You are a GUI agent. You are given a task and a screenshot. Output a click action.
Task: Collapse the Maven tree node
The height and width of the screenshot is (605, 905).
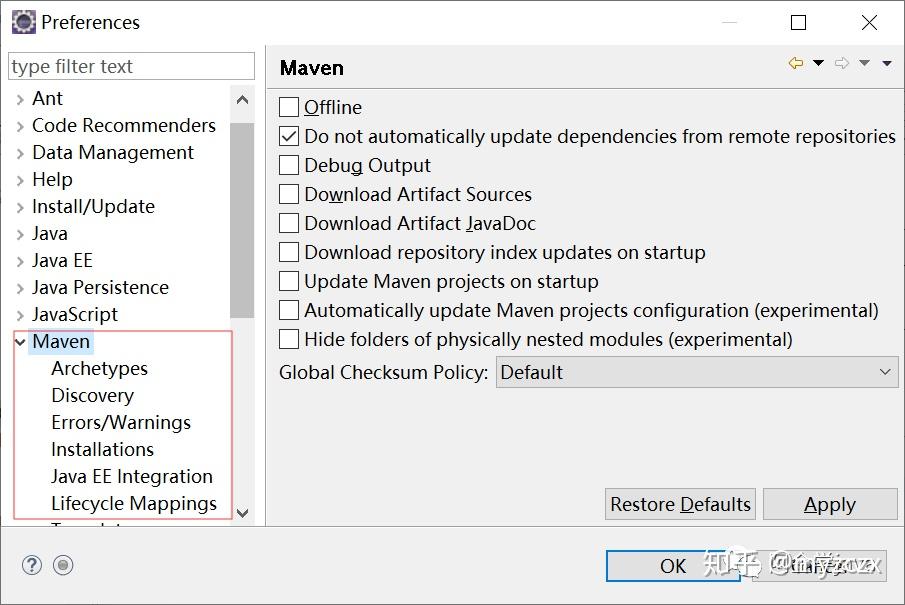coord(20,342)
